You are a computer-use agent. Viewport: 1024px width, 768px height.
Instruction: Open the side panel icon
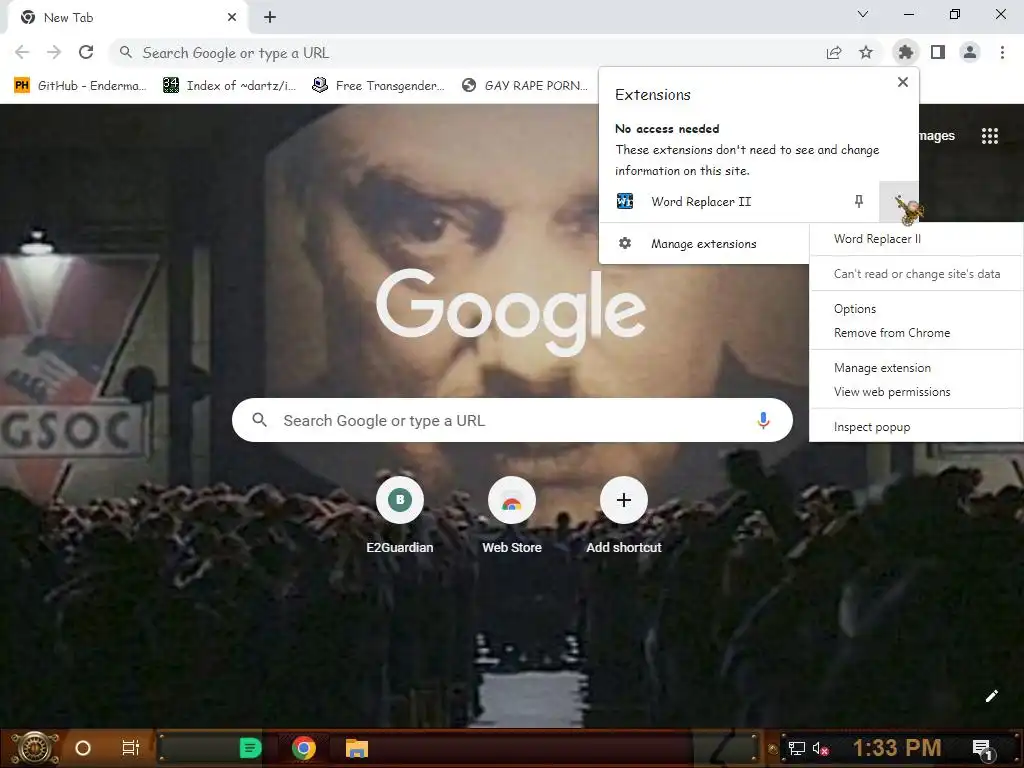pyautogui.click(x=938, y=52)
